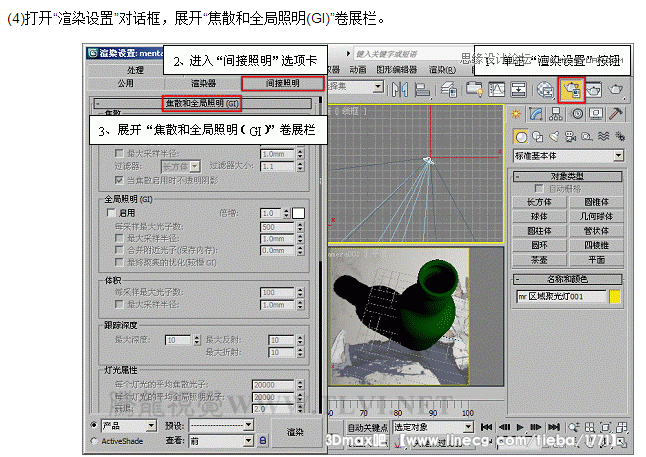This screenshot has width=646, height=457.
Task: Open the 处理 tab
Action: click(x=135, y=70)
